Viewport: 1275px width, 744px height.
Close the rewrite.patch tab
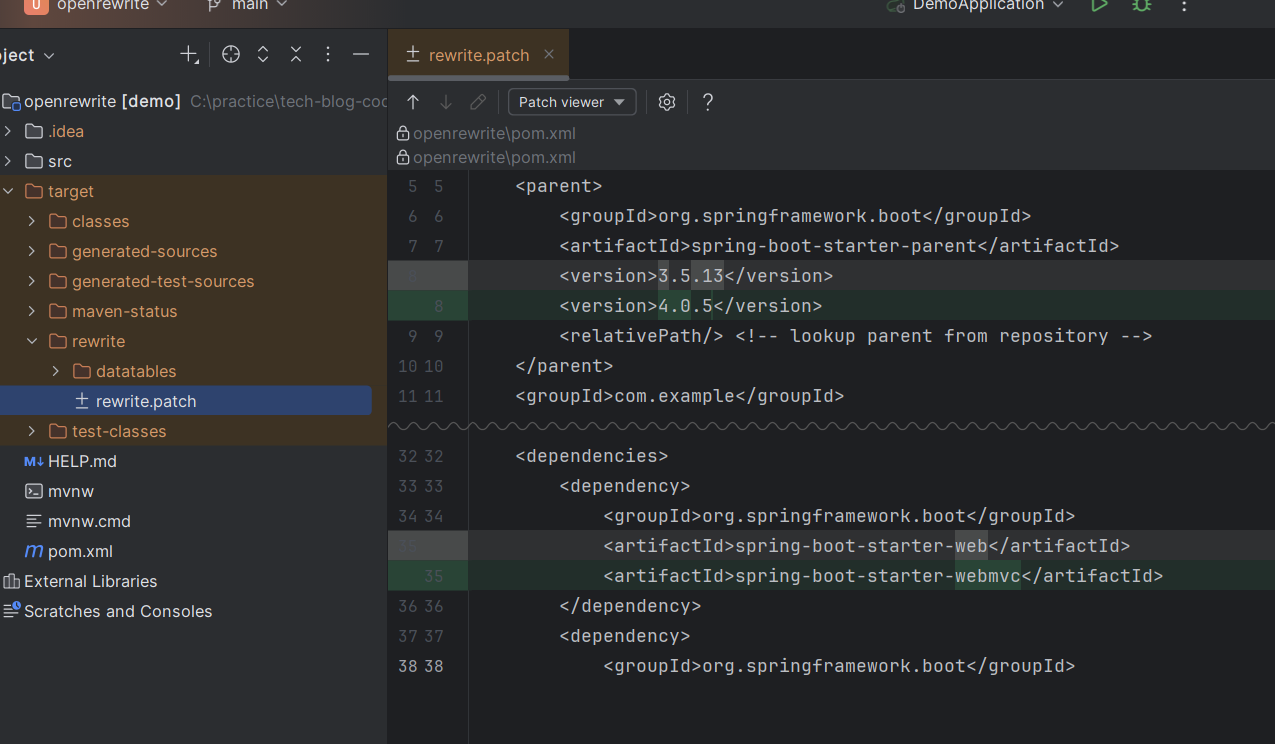[x=549, y=55]
